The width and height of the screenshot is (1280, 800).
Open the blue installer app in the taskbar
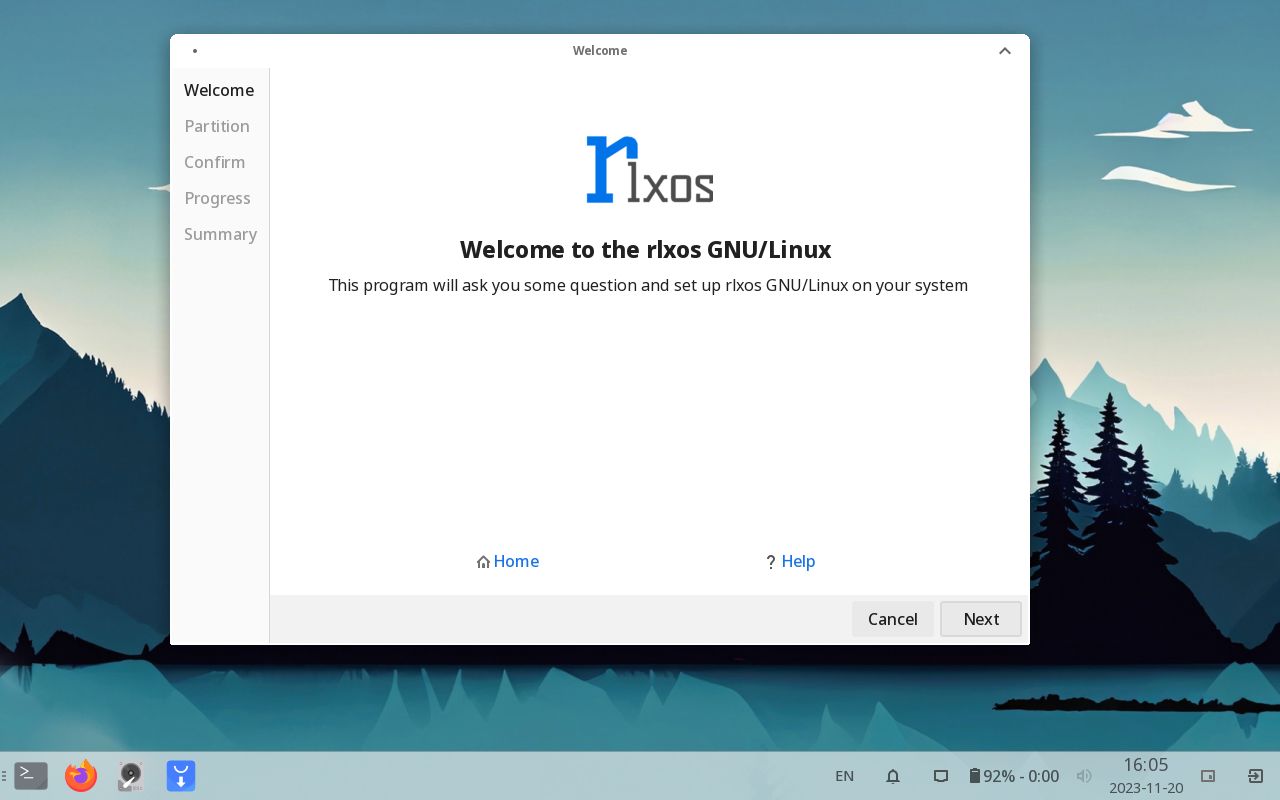pos(180,775)
